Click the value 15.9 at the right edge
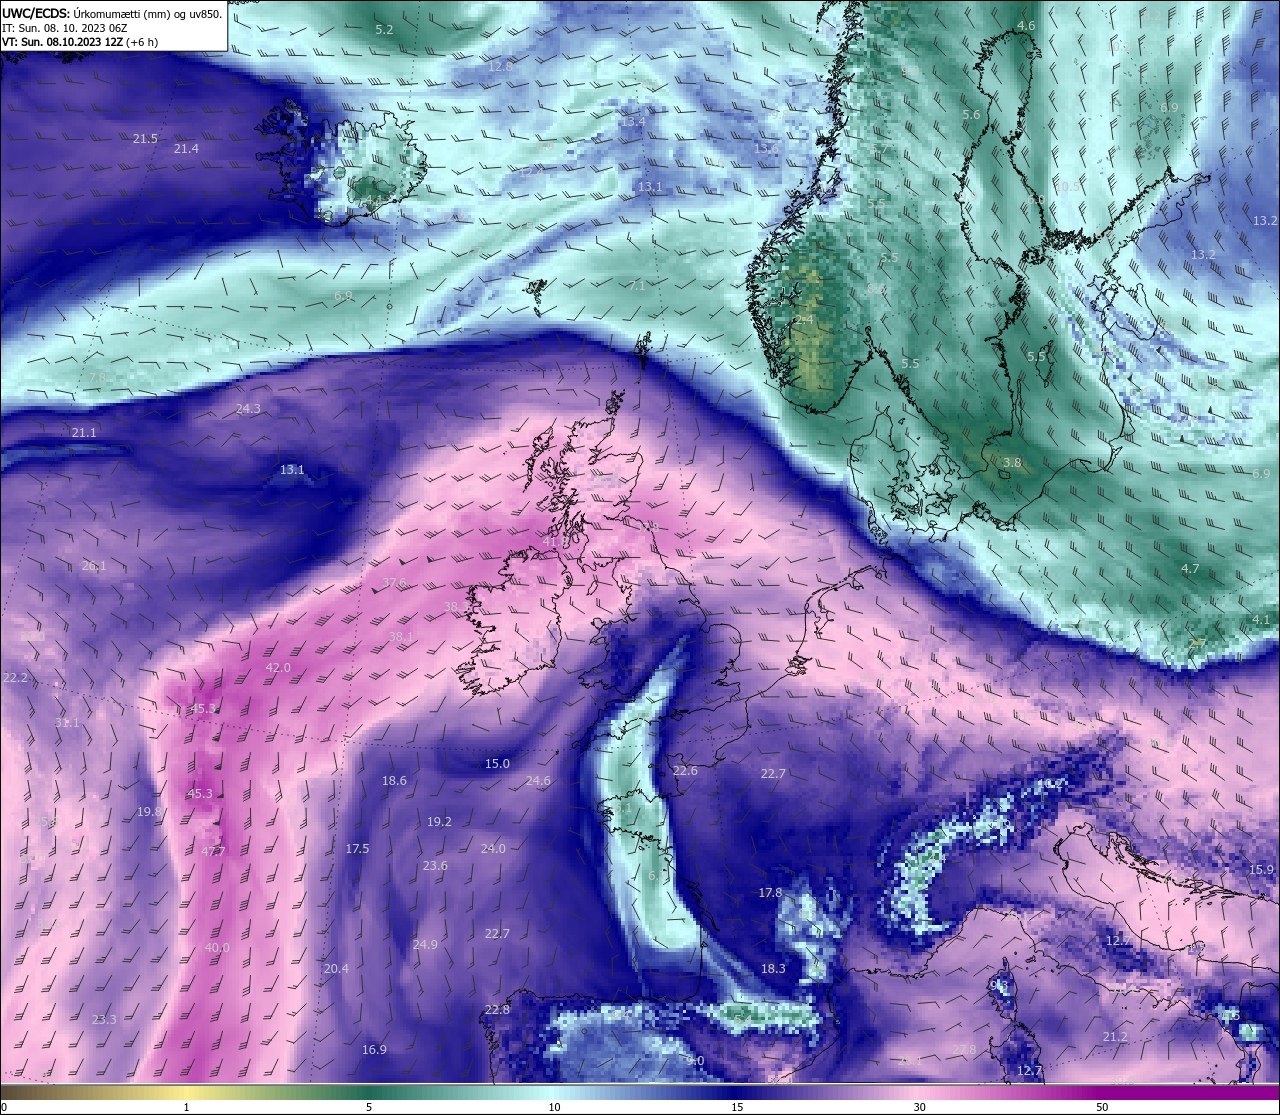The height and width of the screenshot is (1115, 1280). 1262,870
